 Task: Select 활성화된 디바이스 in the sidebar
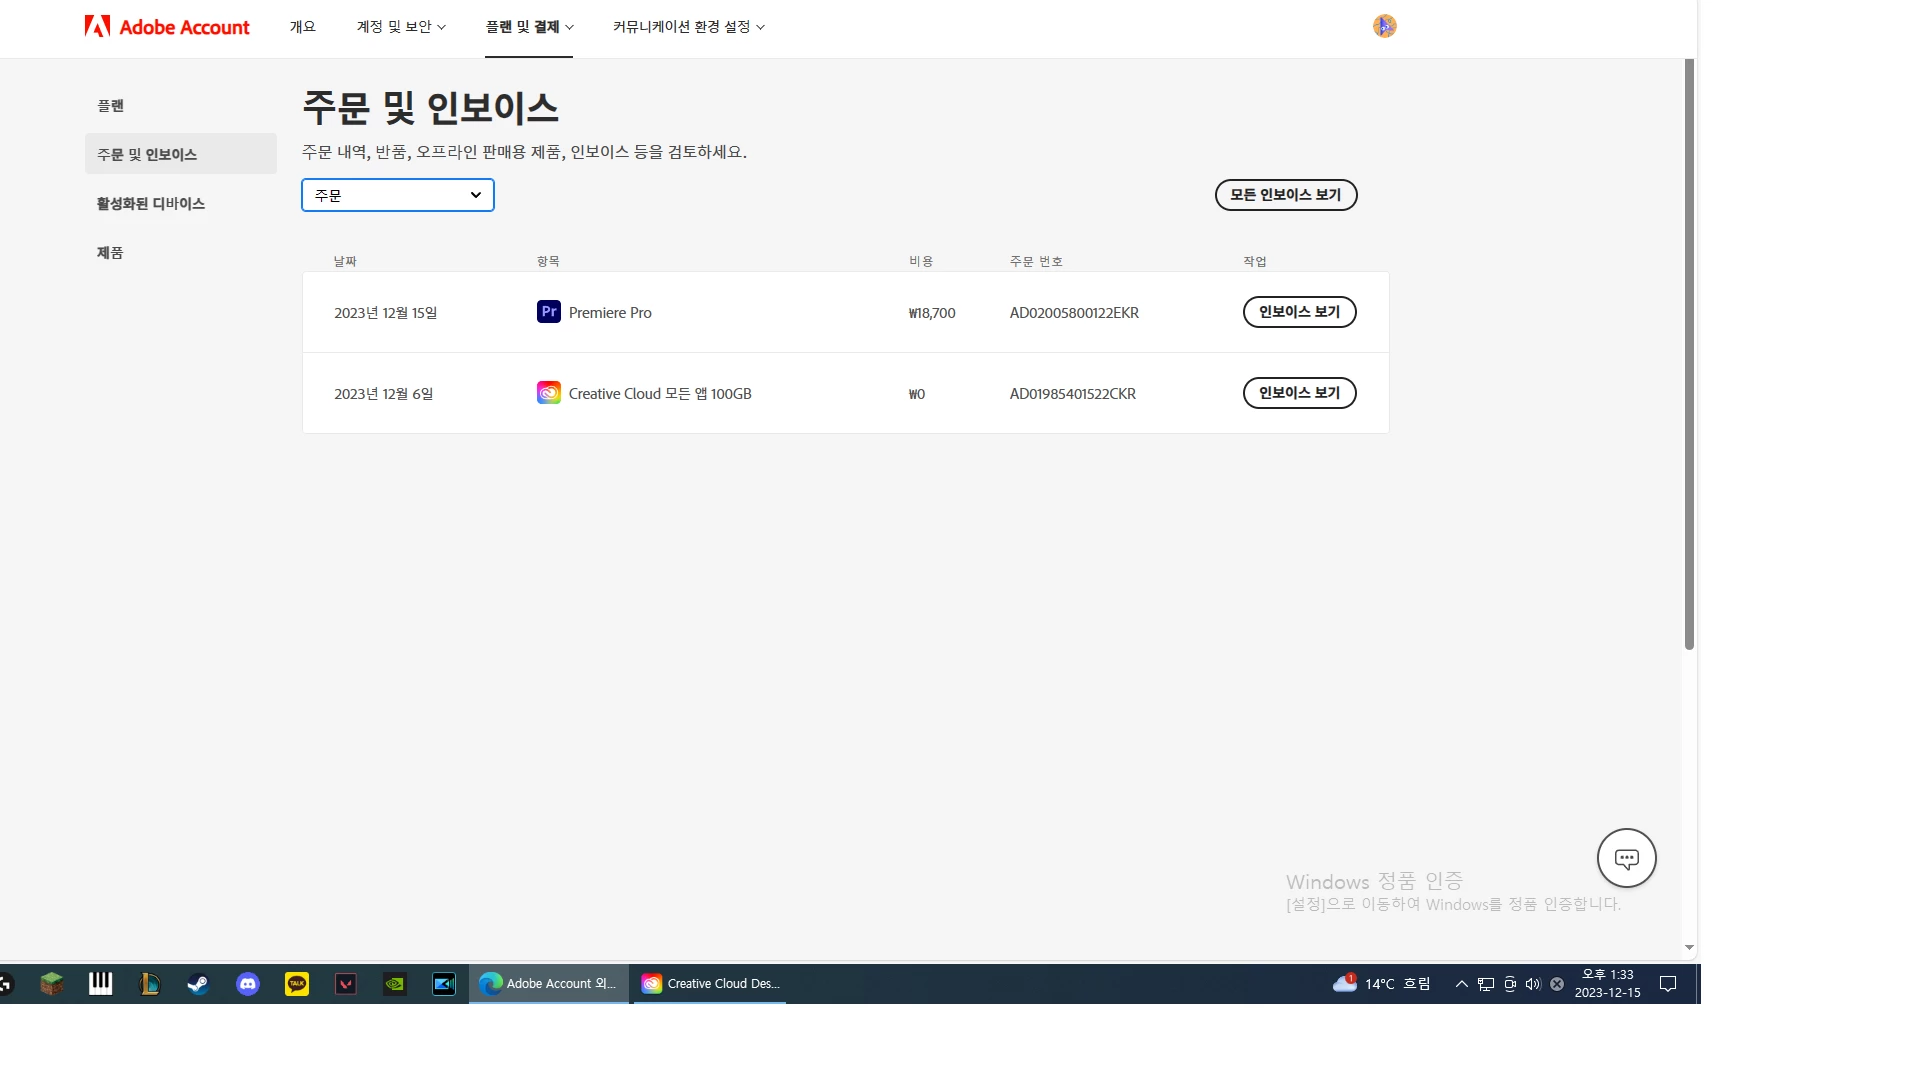[151, 203]
